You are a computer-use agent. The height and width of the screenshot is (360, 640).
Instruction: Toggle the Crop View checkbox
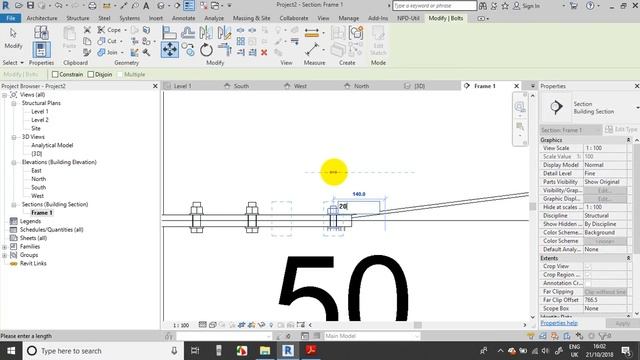coord(588,266)
